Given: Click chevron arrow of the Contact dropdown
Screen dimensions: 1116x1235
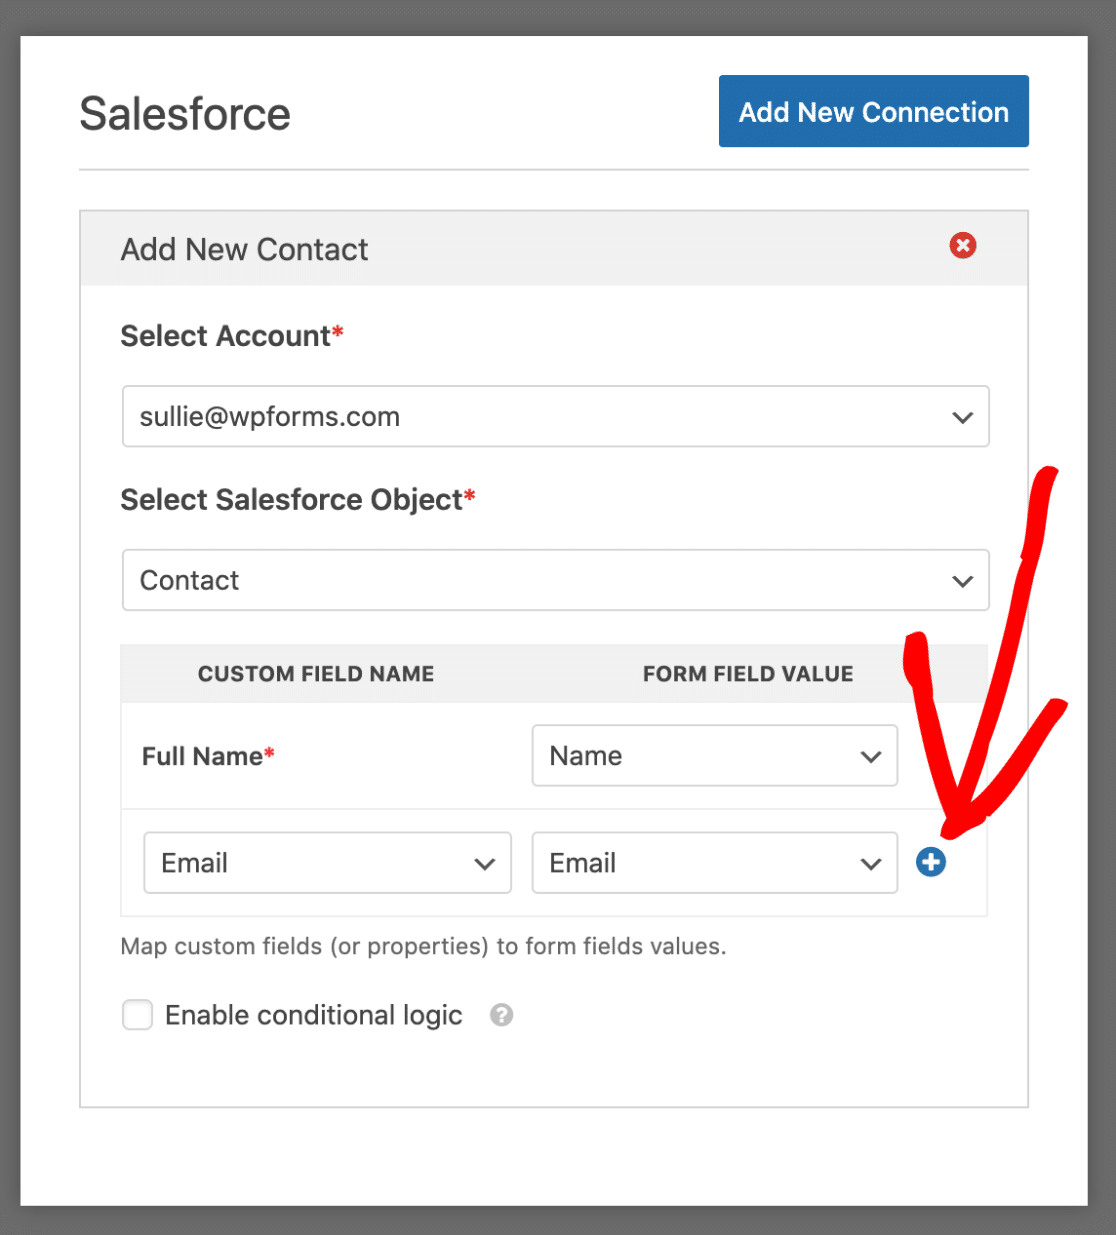Looking at the screenshot, I should click(x=963, y=581).
